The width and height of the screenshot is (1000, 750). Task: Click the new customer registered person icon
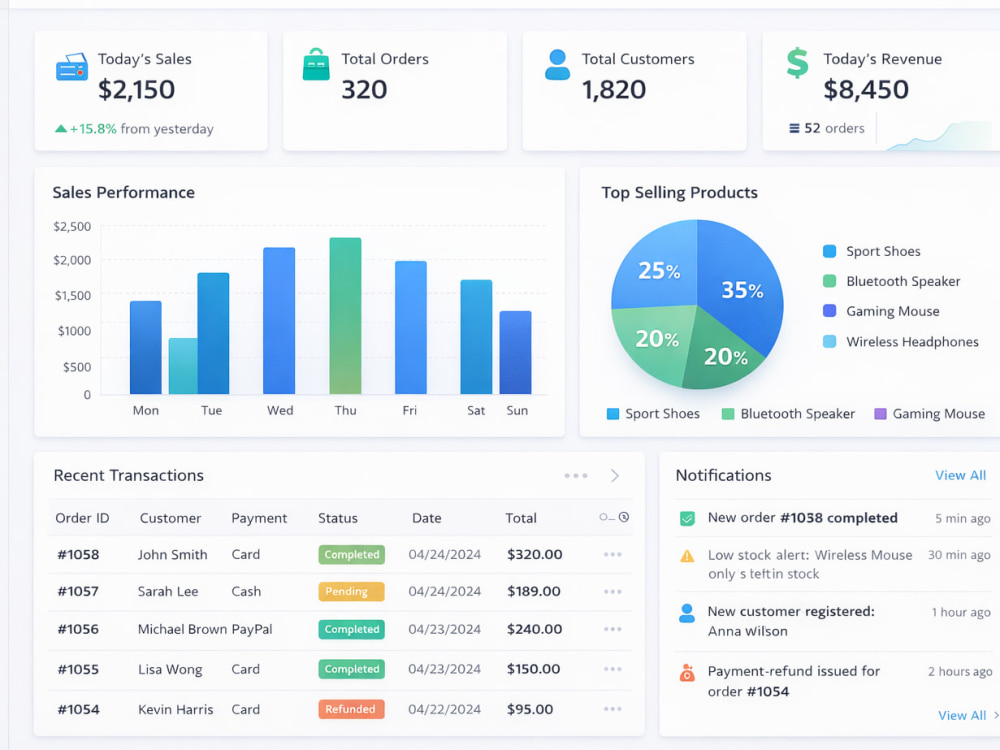click(687, 614)
